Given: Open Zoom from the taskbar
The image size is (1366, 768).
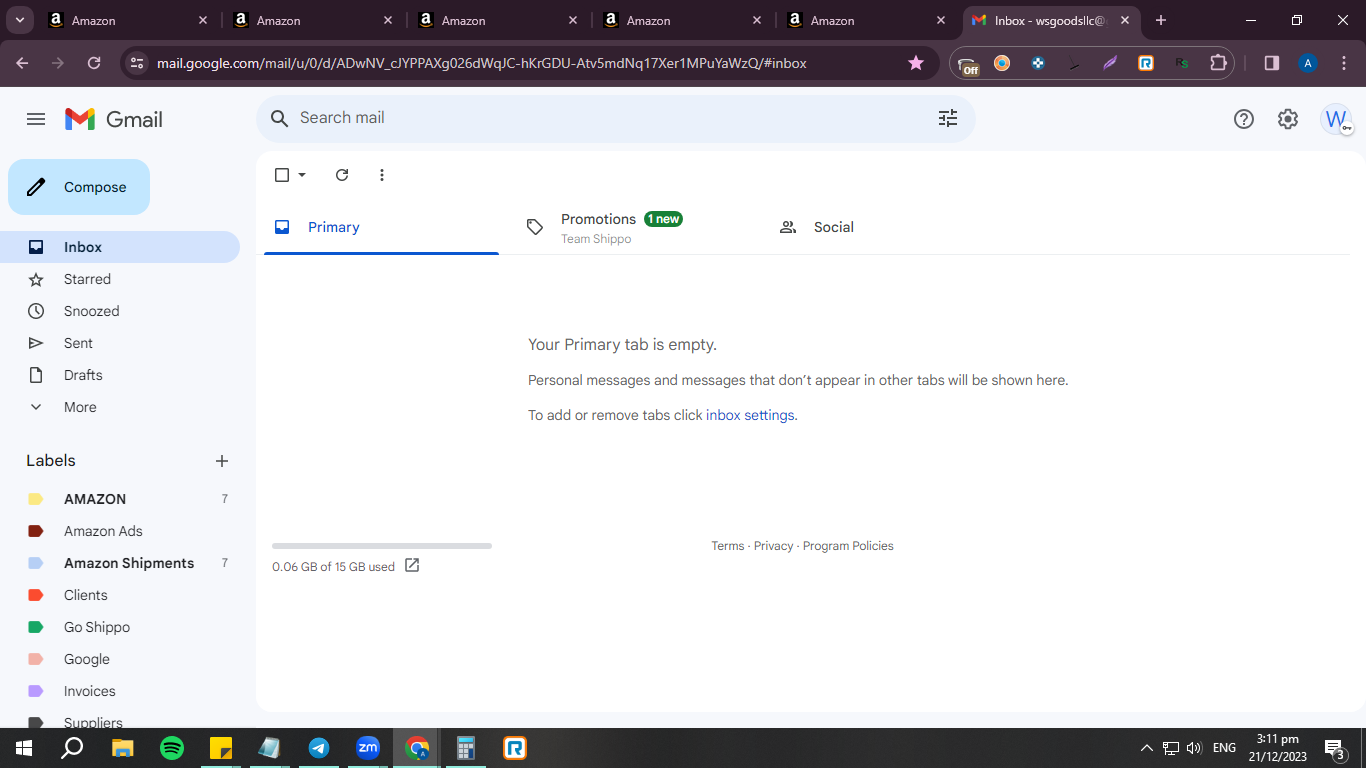Looking at the screenshot, I should pyautogui.click(x=368, y=748).
